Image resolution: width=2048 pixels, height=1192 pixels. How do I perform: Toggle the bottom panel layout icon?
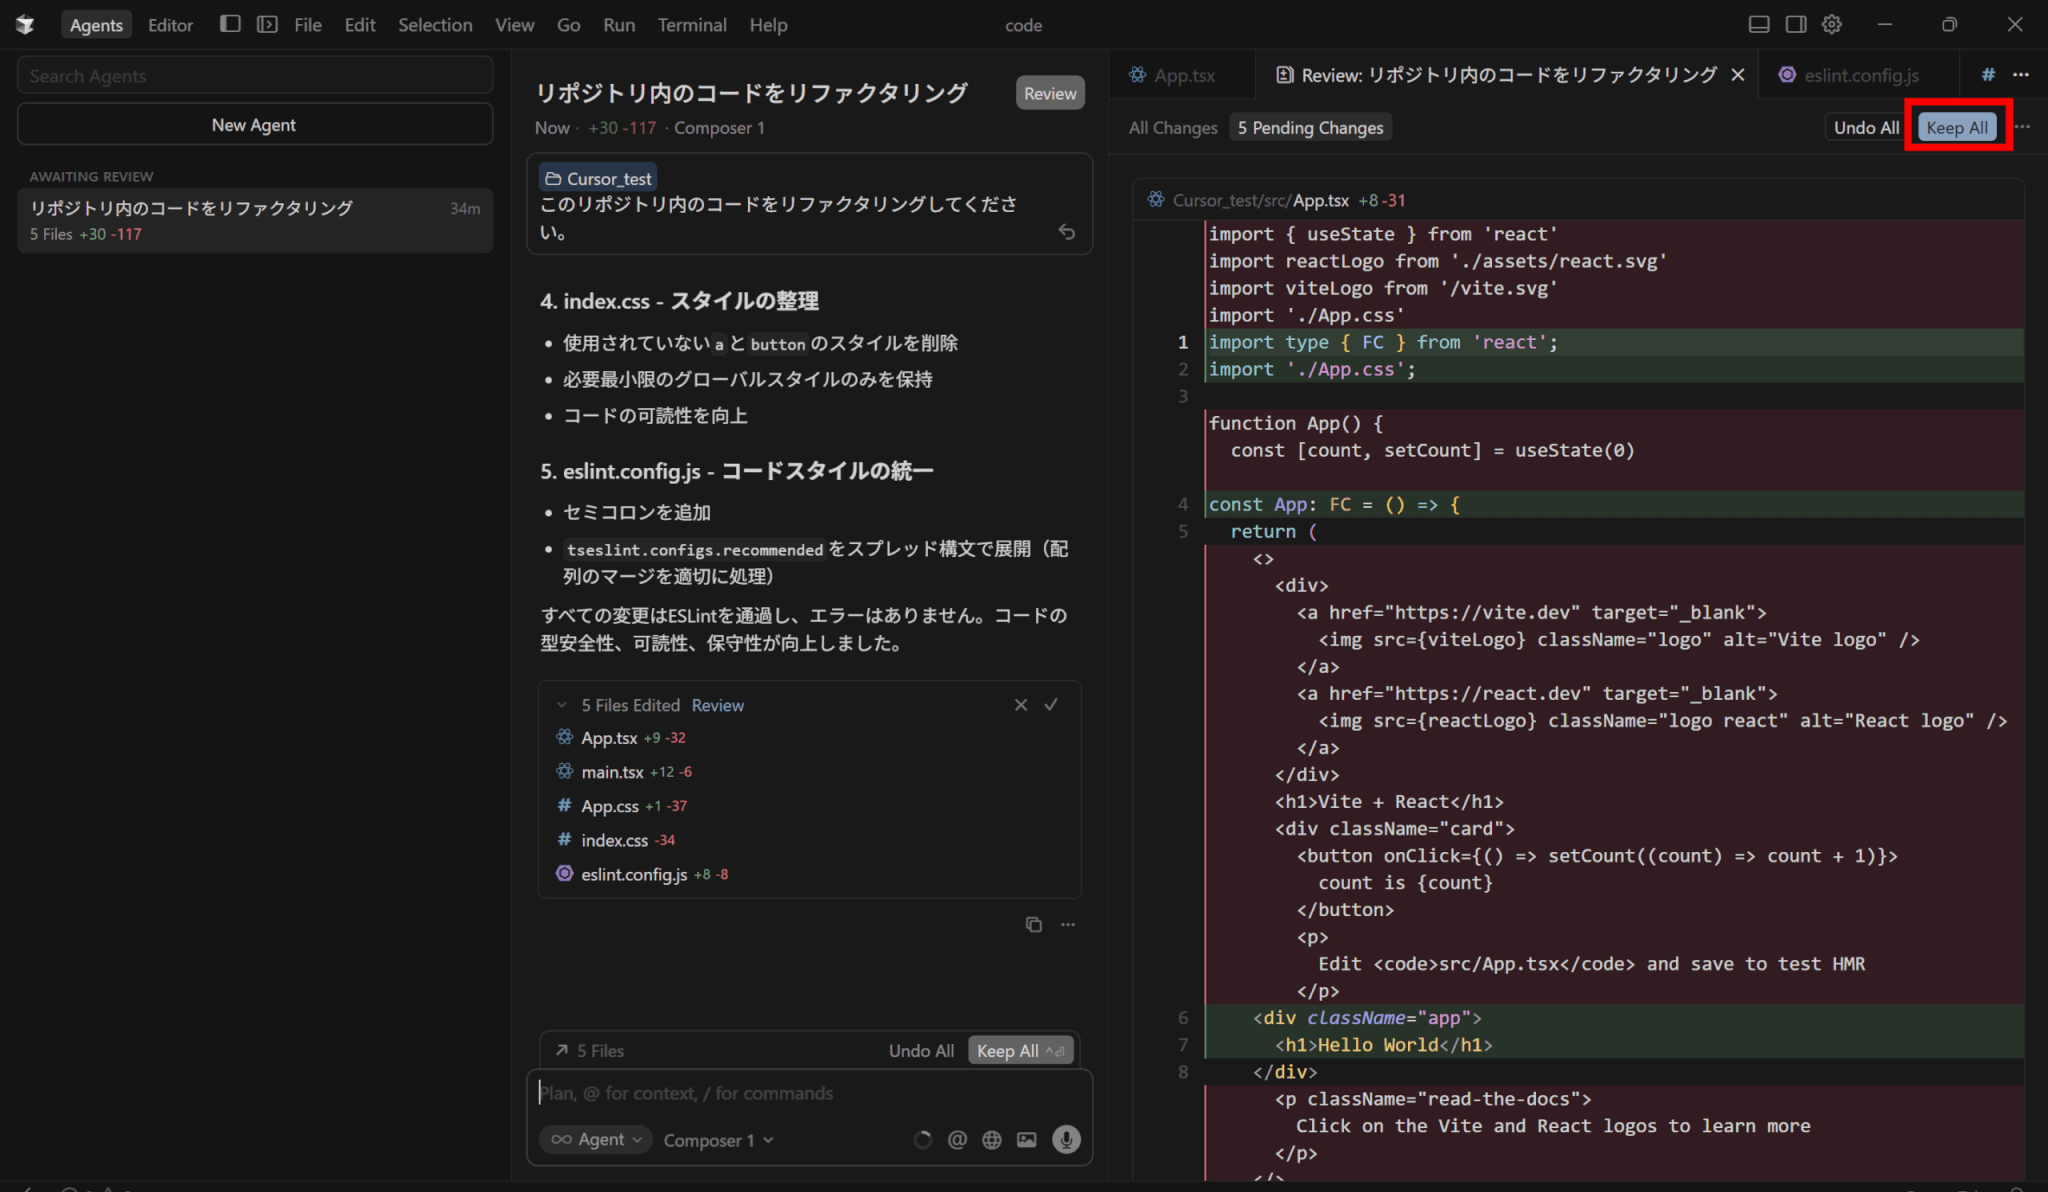click(x=1759, y=24)
